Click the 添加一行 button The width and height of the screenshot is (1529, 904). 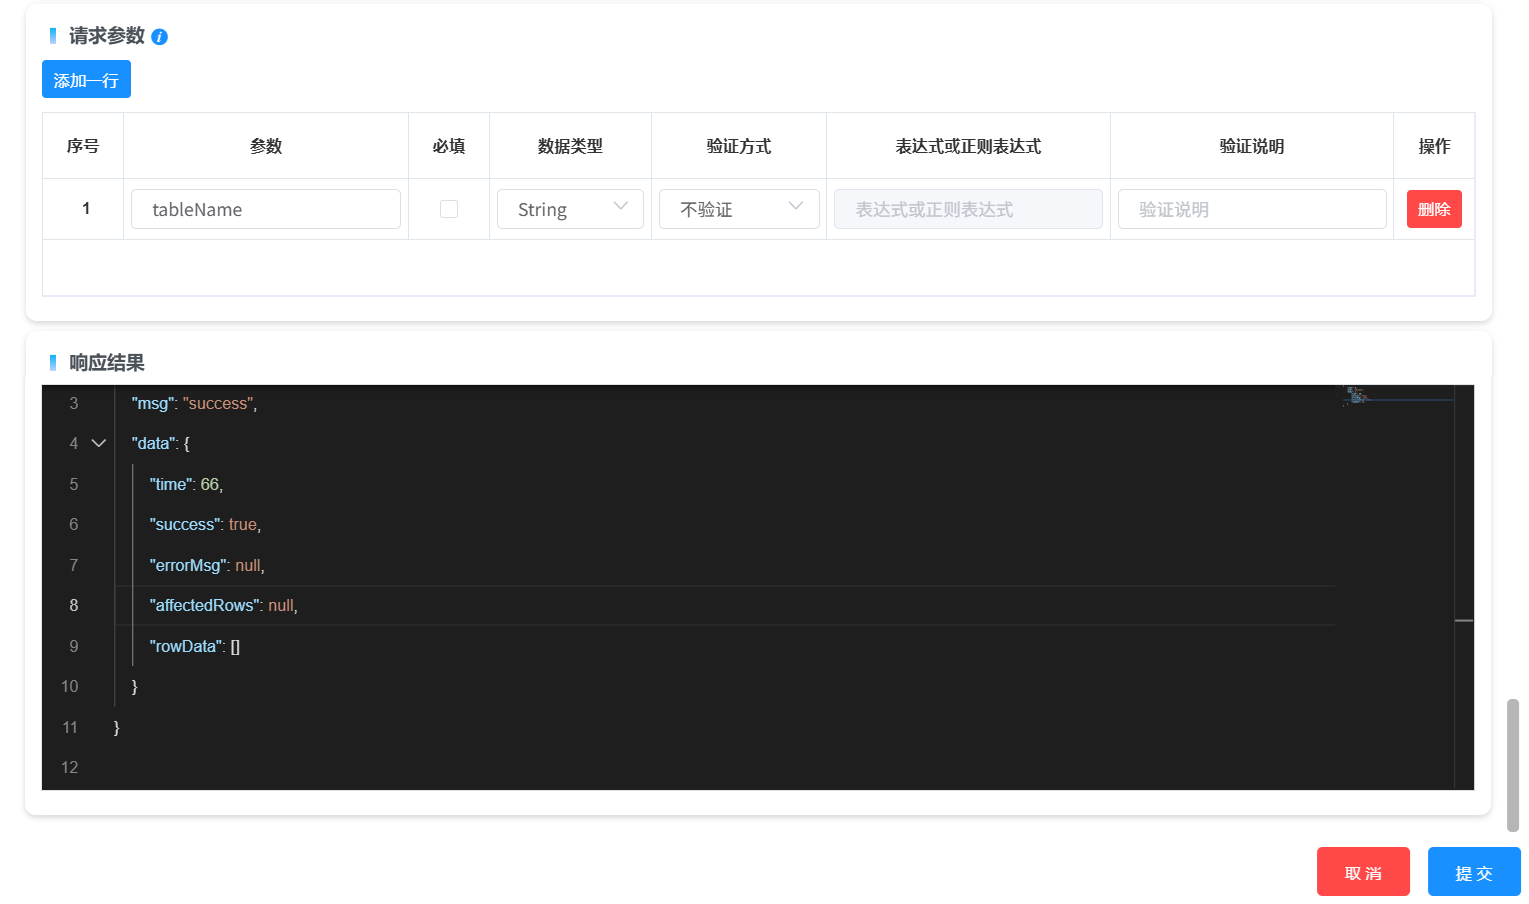coord(86,80)
